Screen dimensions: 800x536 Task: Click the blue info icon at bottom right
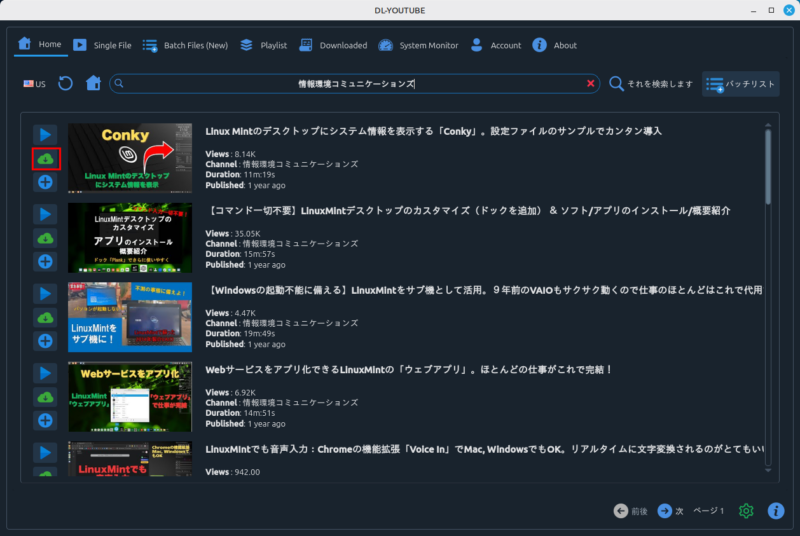(776, 511)
